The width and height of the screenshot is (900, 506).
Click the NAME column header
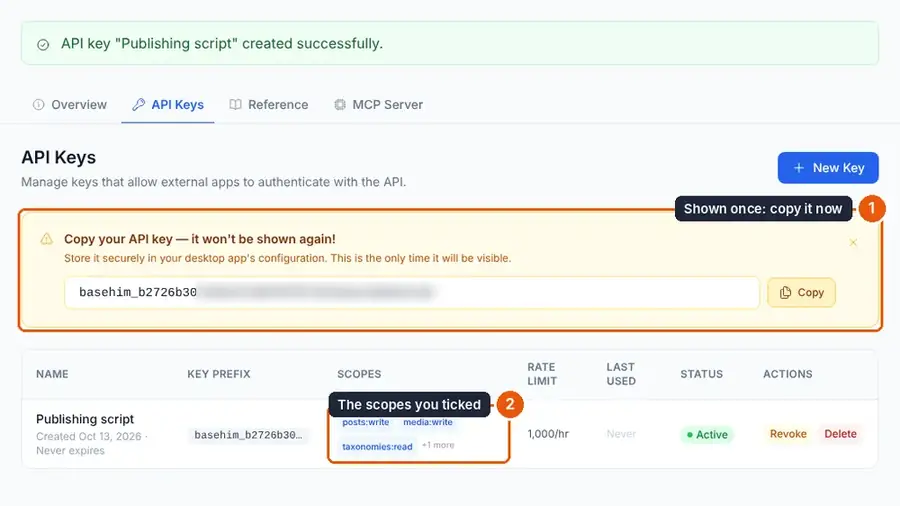[x=52, y=374]
